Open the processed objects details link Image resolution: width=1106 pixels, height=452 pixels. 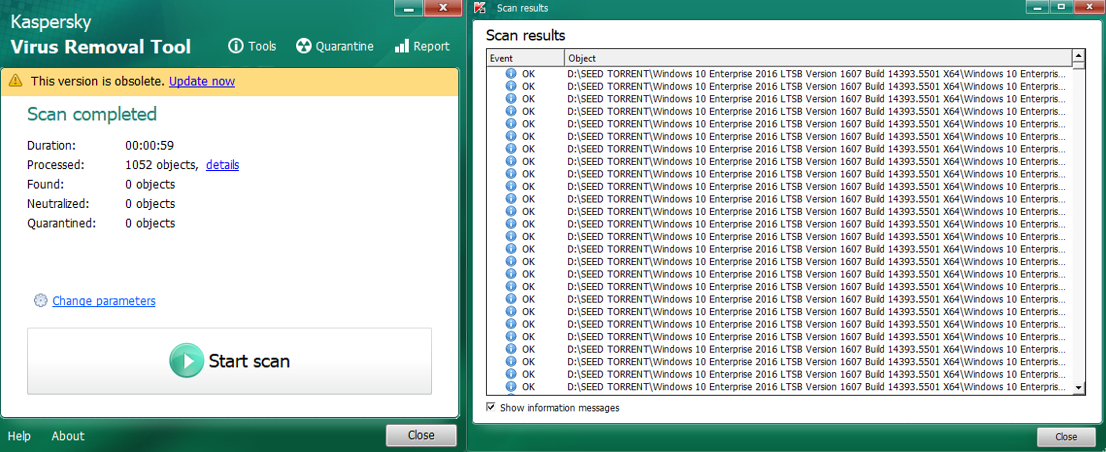tap(222, 165)
